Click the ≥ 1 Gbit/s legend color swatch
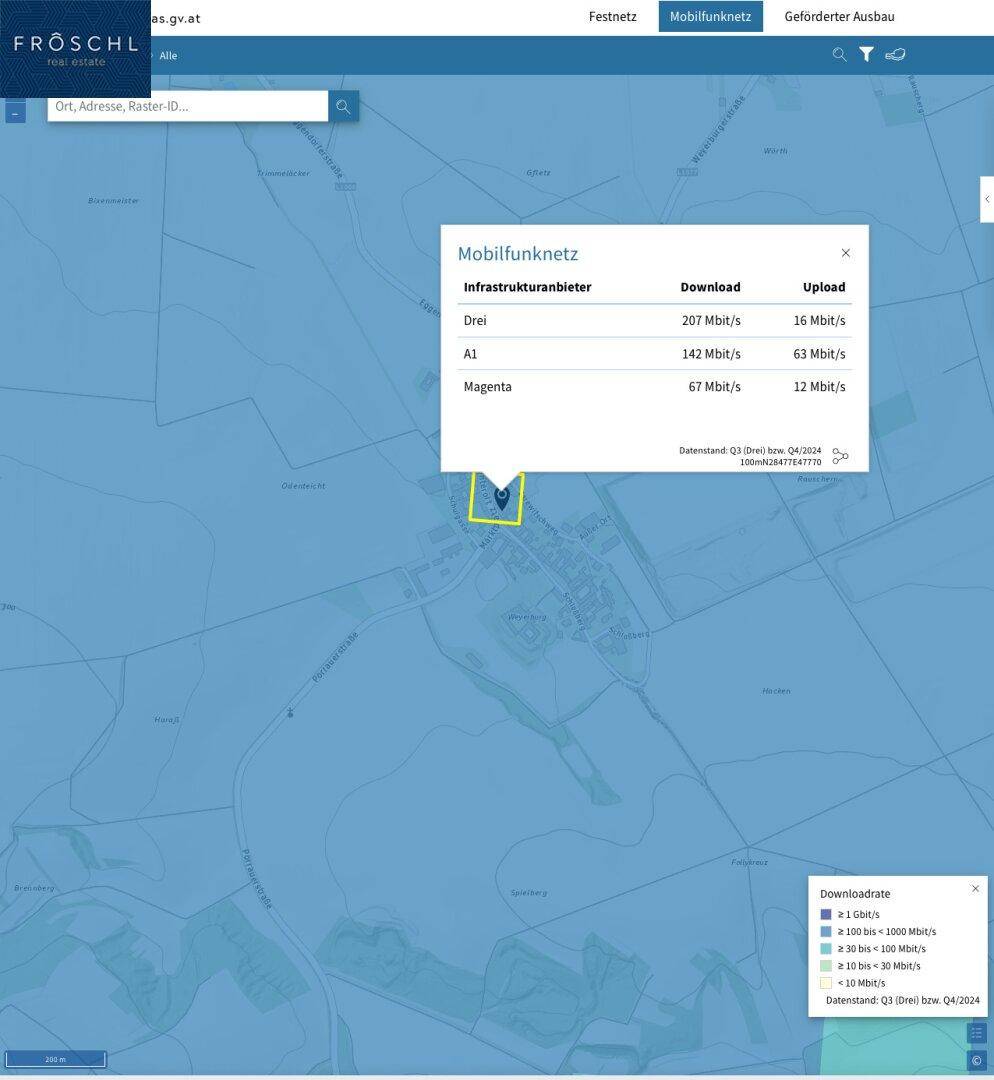Viewport: 994px width, 1080px height. click(x=826, y=914)
